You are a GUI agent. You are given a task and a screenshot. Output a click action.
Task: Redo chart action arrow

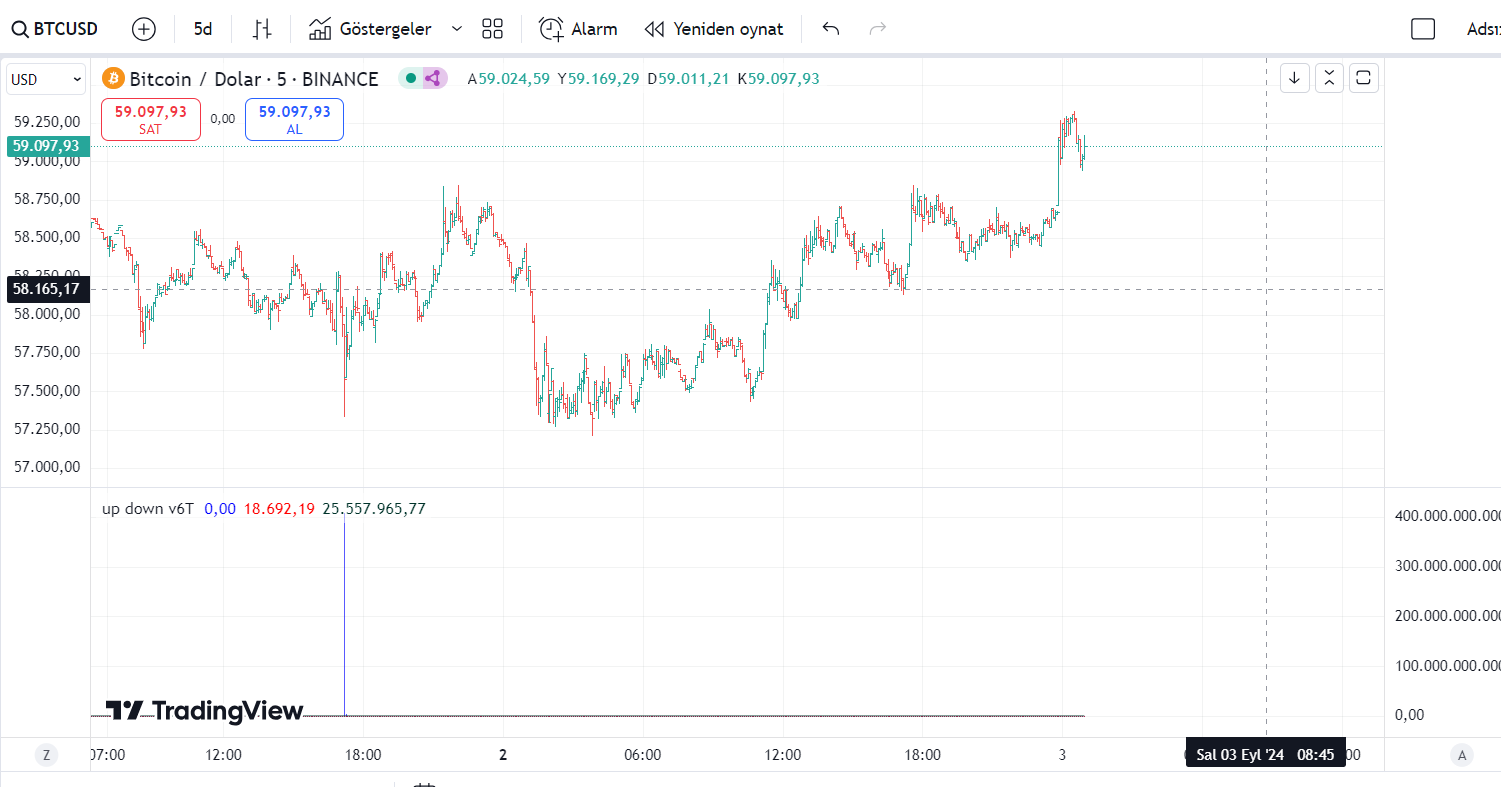(878, 29)
